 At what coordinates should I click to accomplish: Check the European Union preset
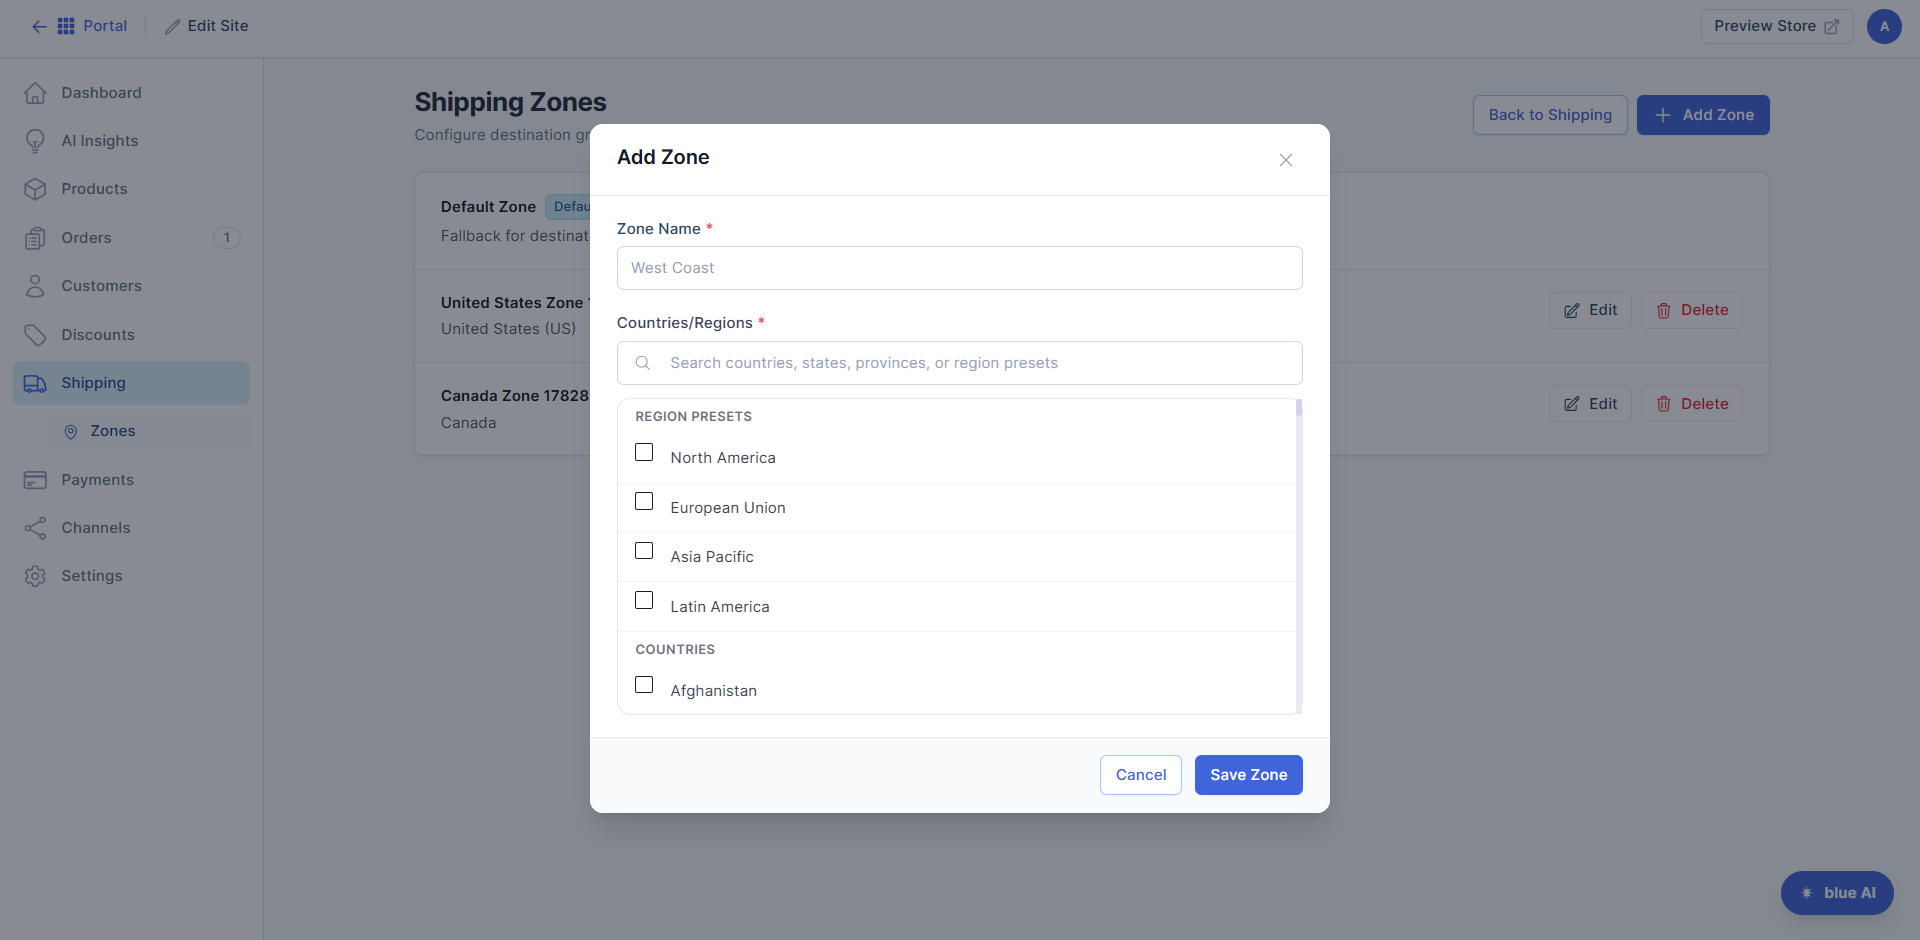tap(644, 501)
